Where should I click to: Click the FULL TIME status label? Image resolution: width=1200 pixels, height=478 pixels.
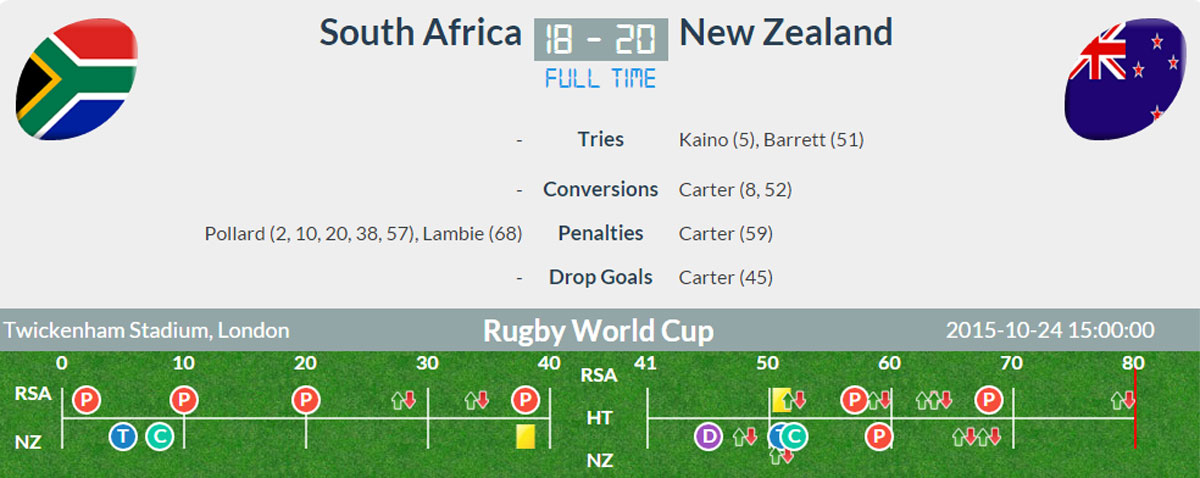click(x=601, y=79)
